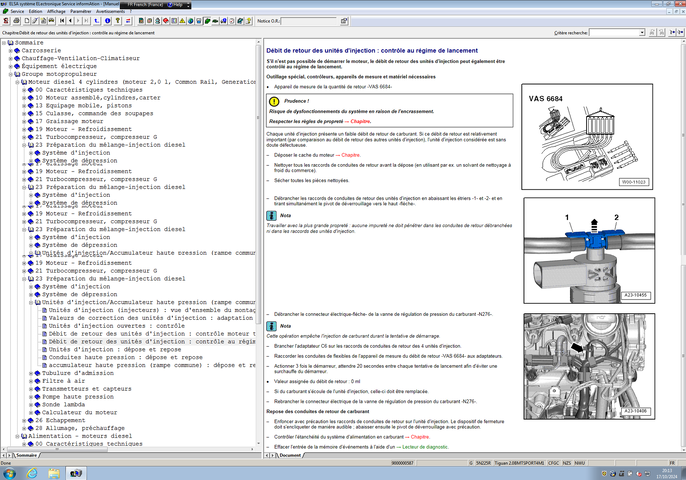Click the VAS 6684 tool illustration
The height and width of the screenshot is (480, 686).
pos(587,137)
